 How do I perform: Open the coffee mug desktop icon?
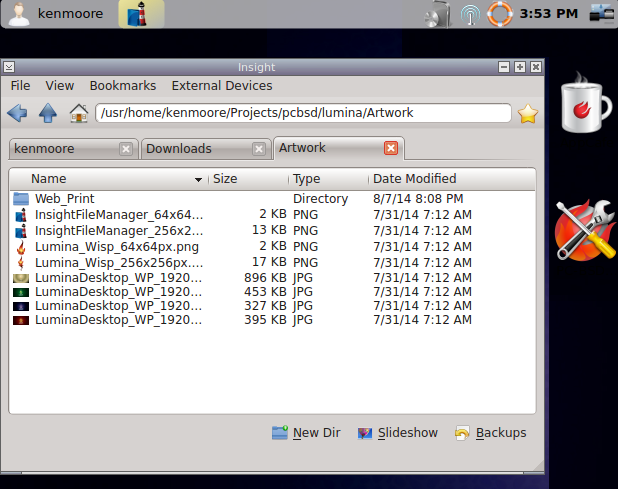(x=585, y=103)
